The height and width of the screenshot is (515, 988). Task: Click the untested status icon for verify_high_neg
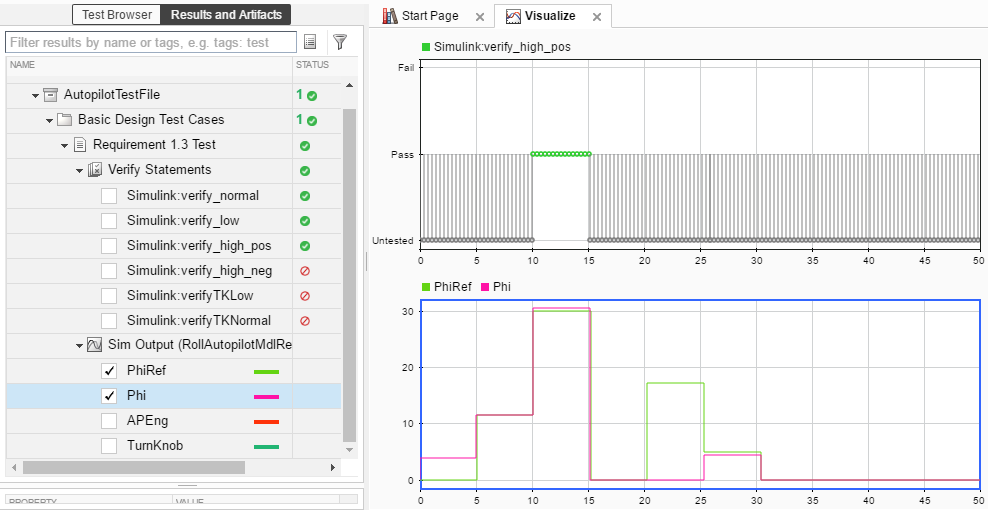pos(305,271)
